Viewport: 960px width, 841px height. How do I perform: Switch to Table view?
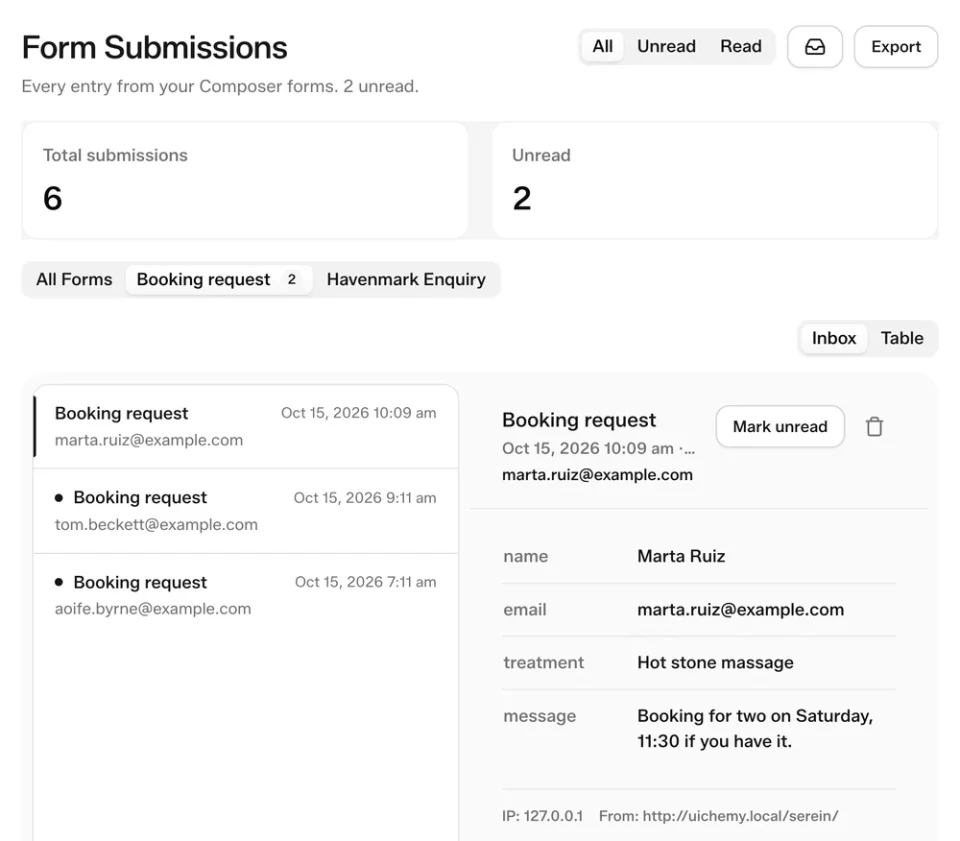pos(902,338)
